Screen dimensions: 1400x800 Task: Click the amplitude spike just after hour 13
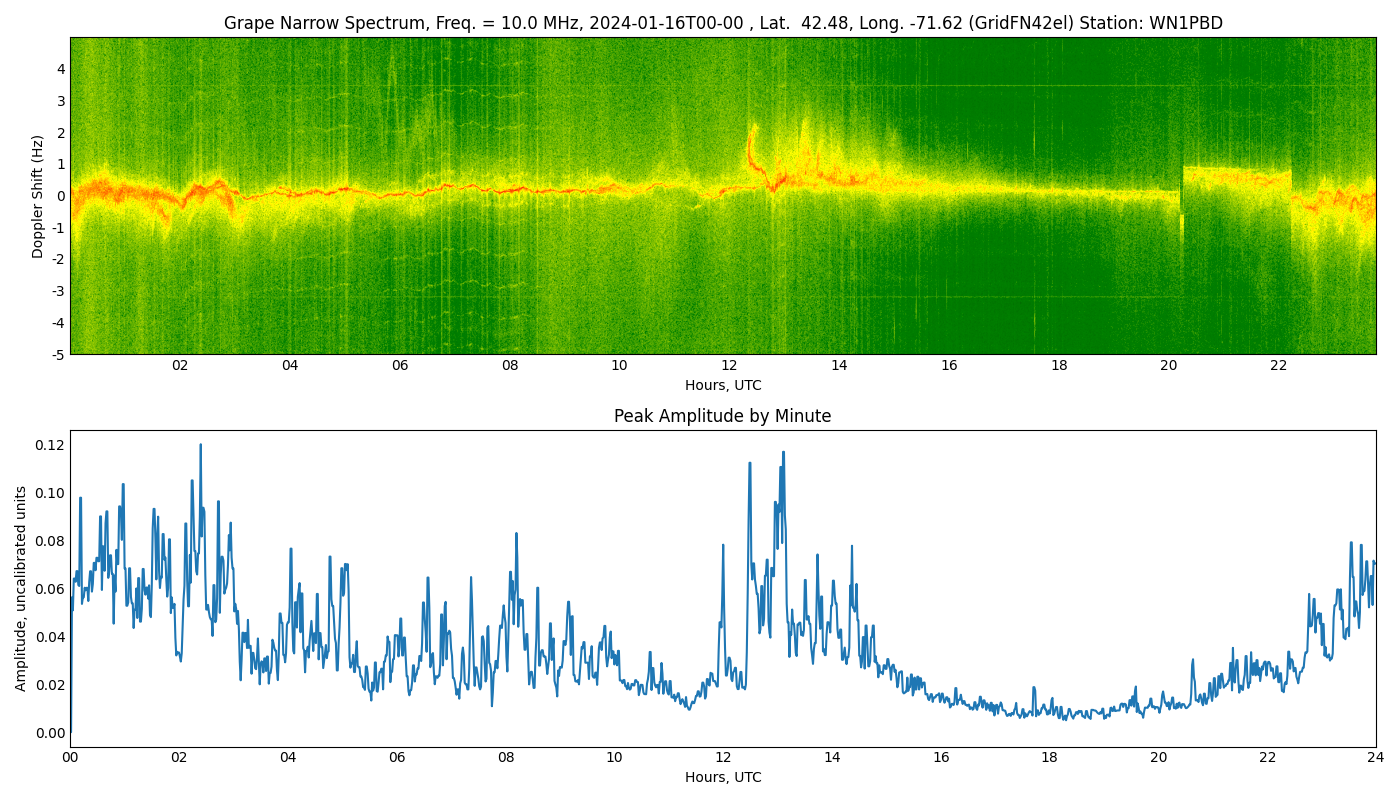[x=783, y=453]
